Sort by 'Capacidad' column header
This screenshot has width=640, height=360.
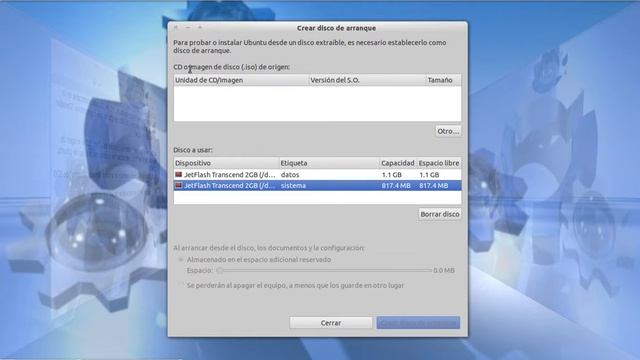tap(398, 163)
